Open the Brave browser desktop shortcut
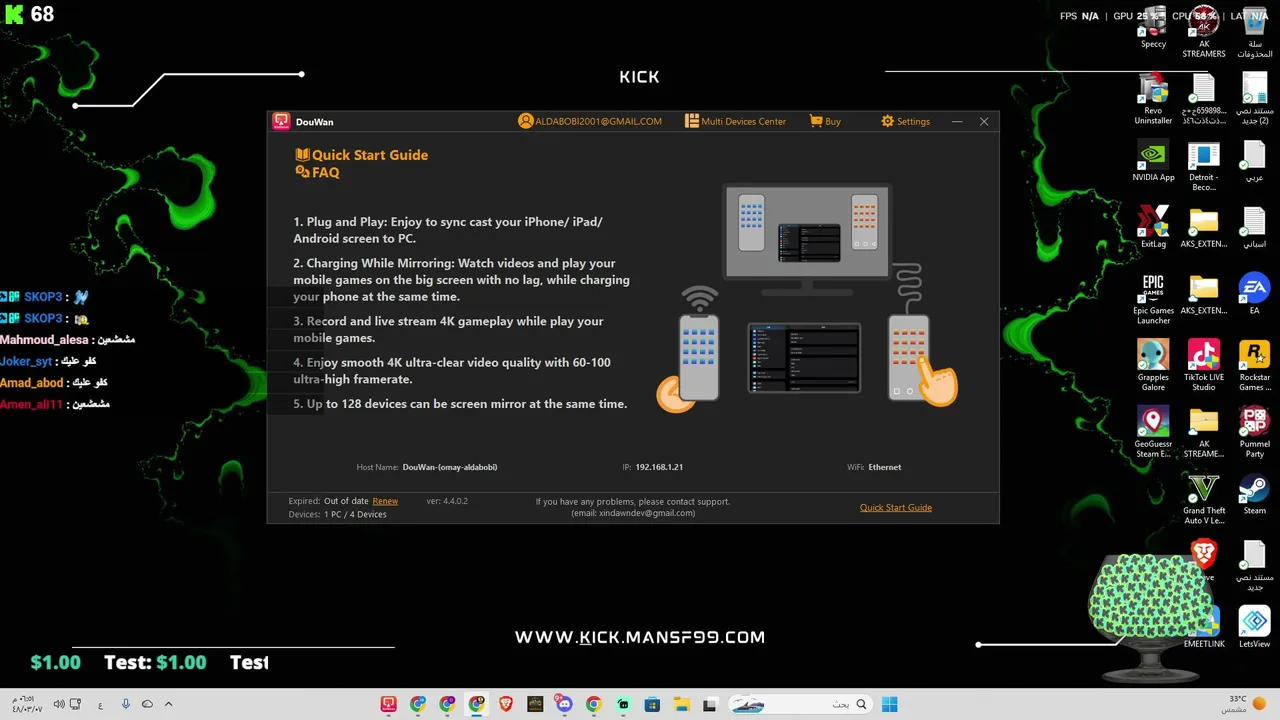 pos(1204,557)
